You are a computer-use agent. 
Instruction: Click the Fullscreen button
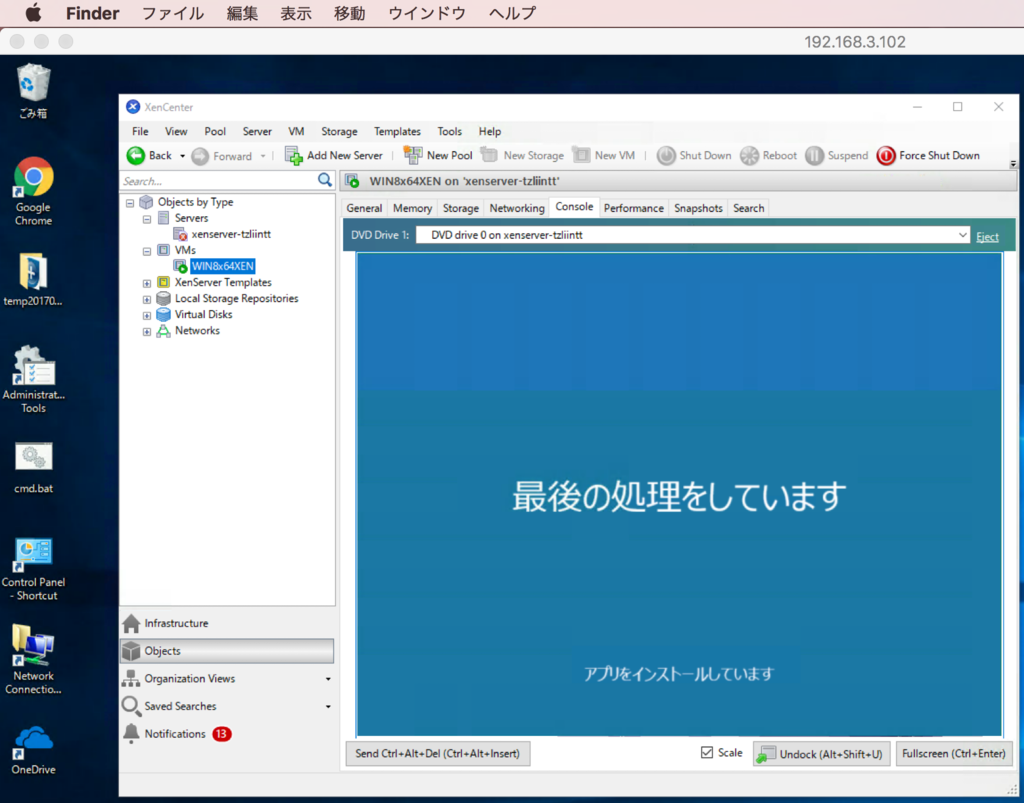tap(953, 753)
